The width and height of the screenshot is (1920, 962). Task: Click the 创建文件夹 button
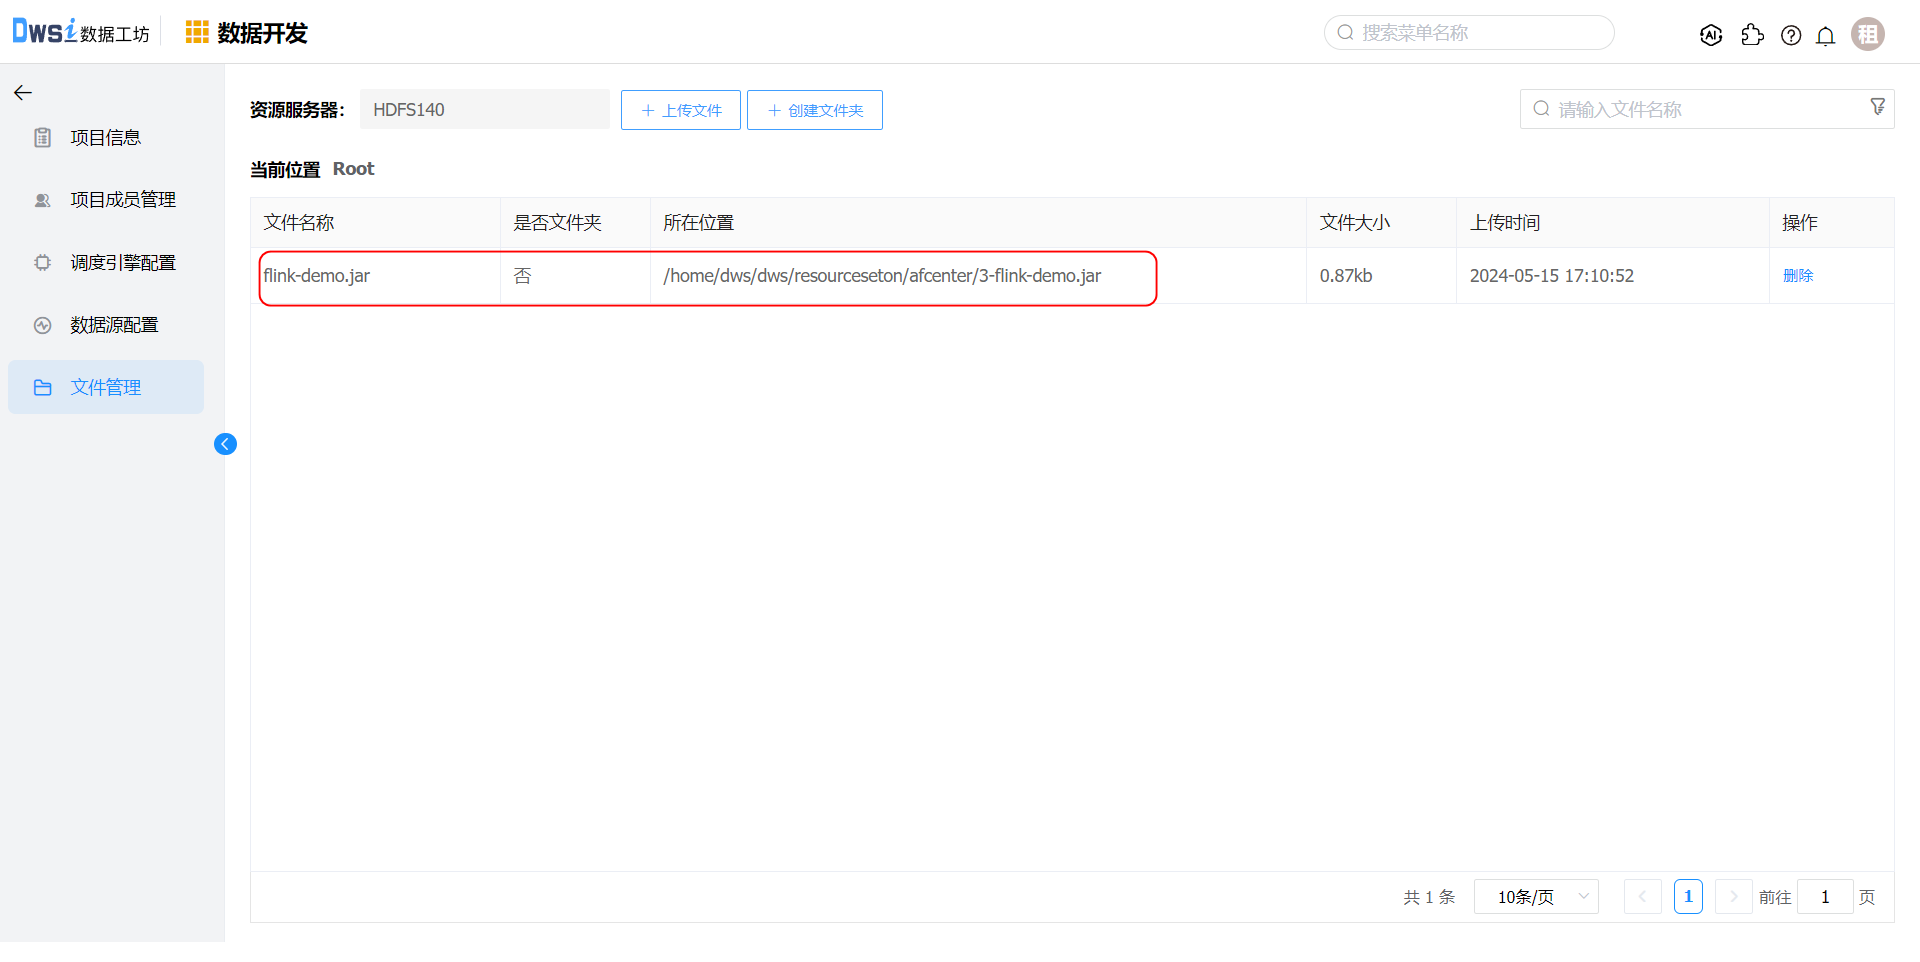click(814, 110)
